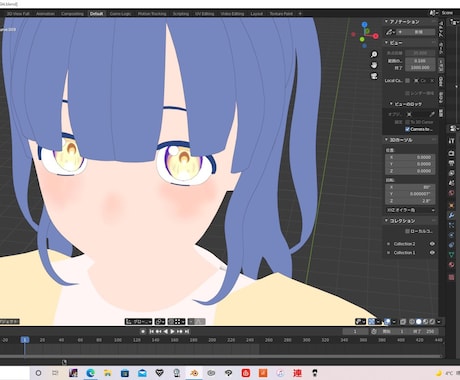This screenshot has height=380, width=460.
Task: Open the Object Constraints properties tab icon
Action: pyautogui.click(x=451, y=245)
